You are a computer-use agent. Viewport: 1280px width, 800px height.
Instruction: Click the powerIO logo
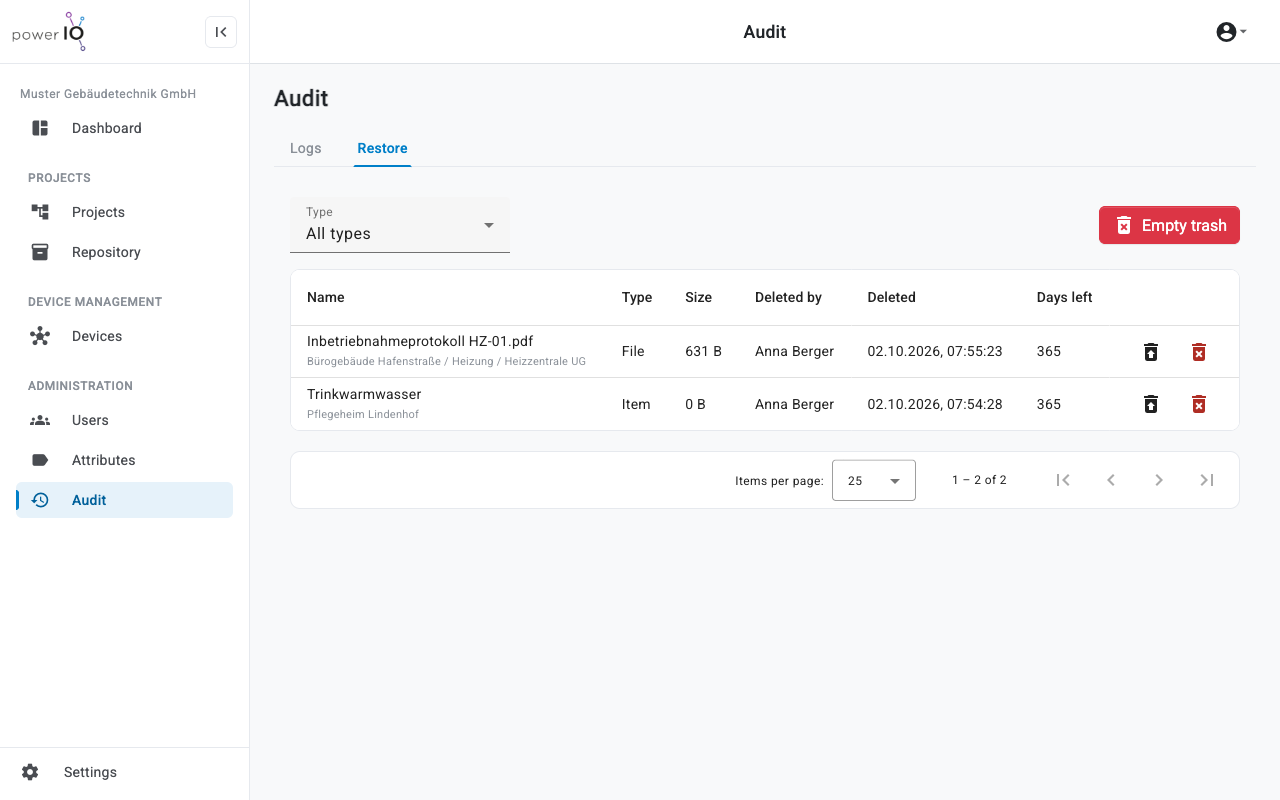tap(49, 32)
